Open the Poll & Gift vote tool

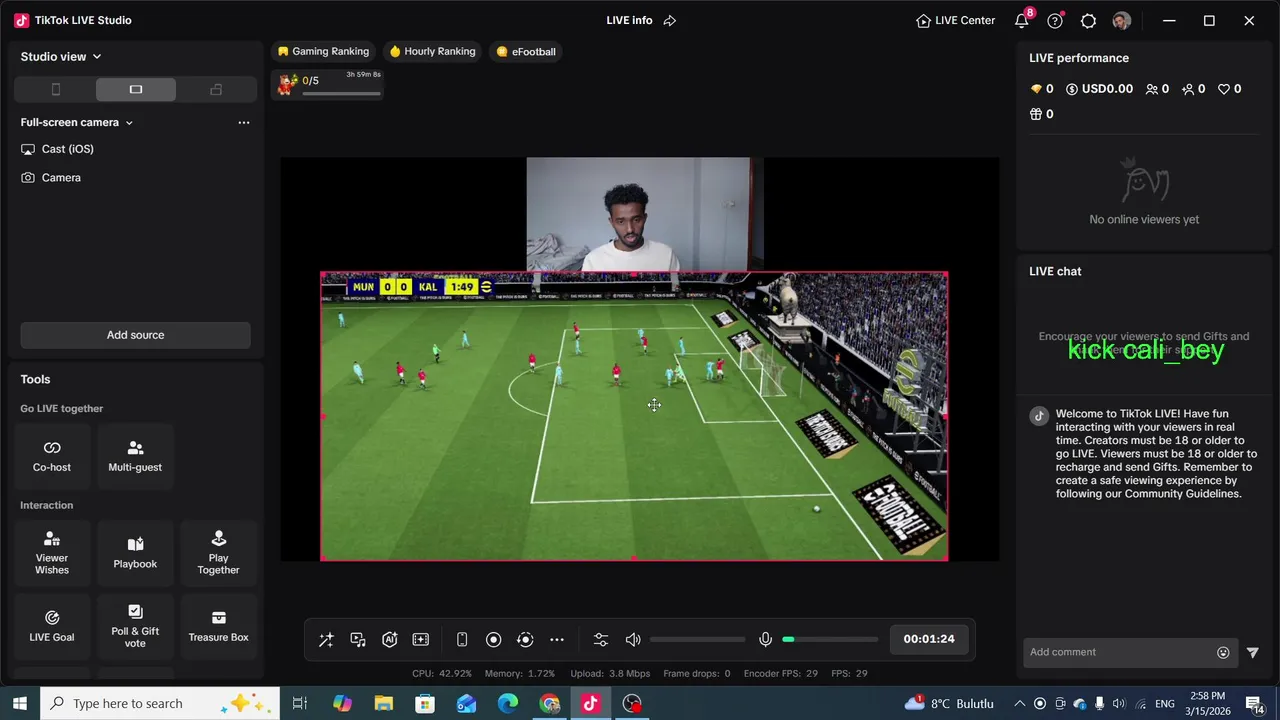pos(135,626)
